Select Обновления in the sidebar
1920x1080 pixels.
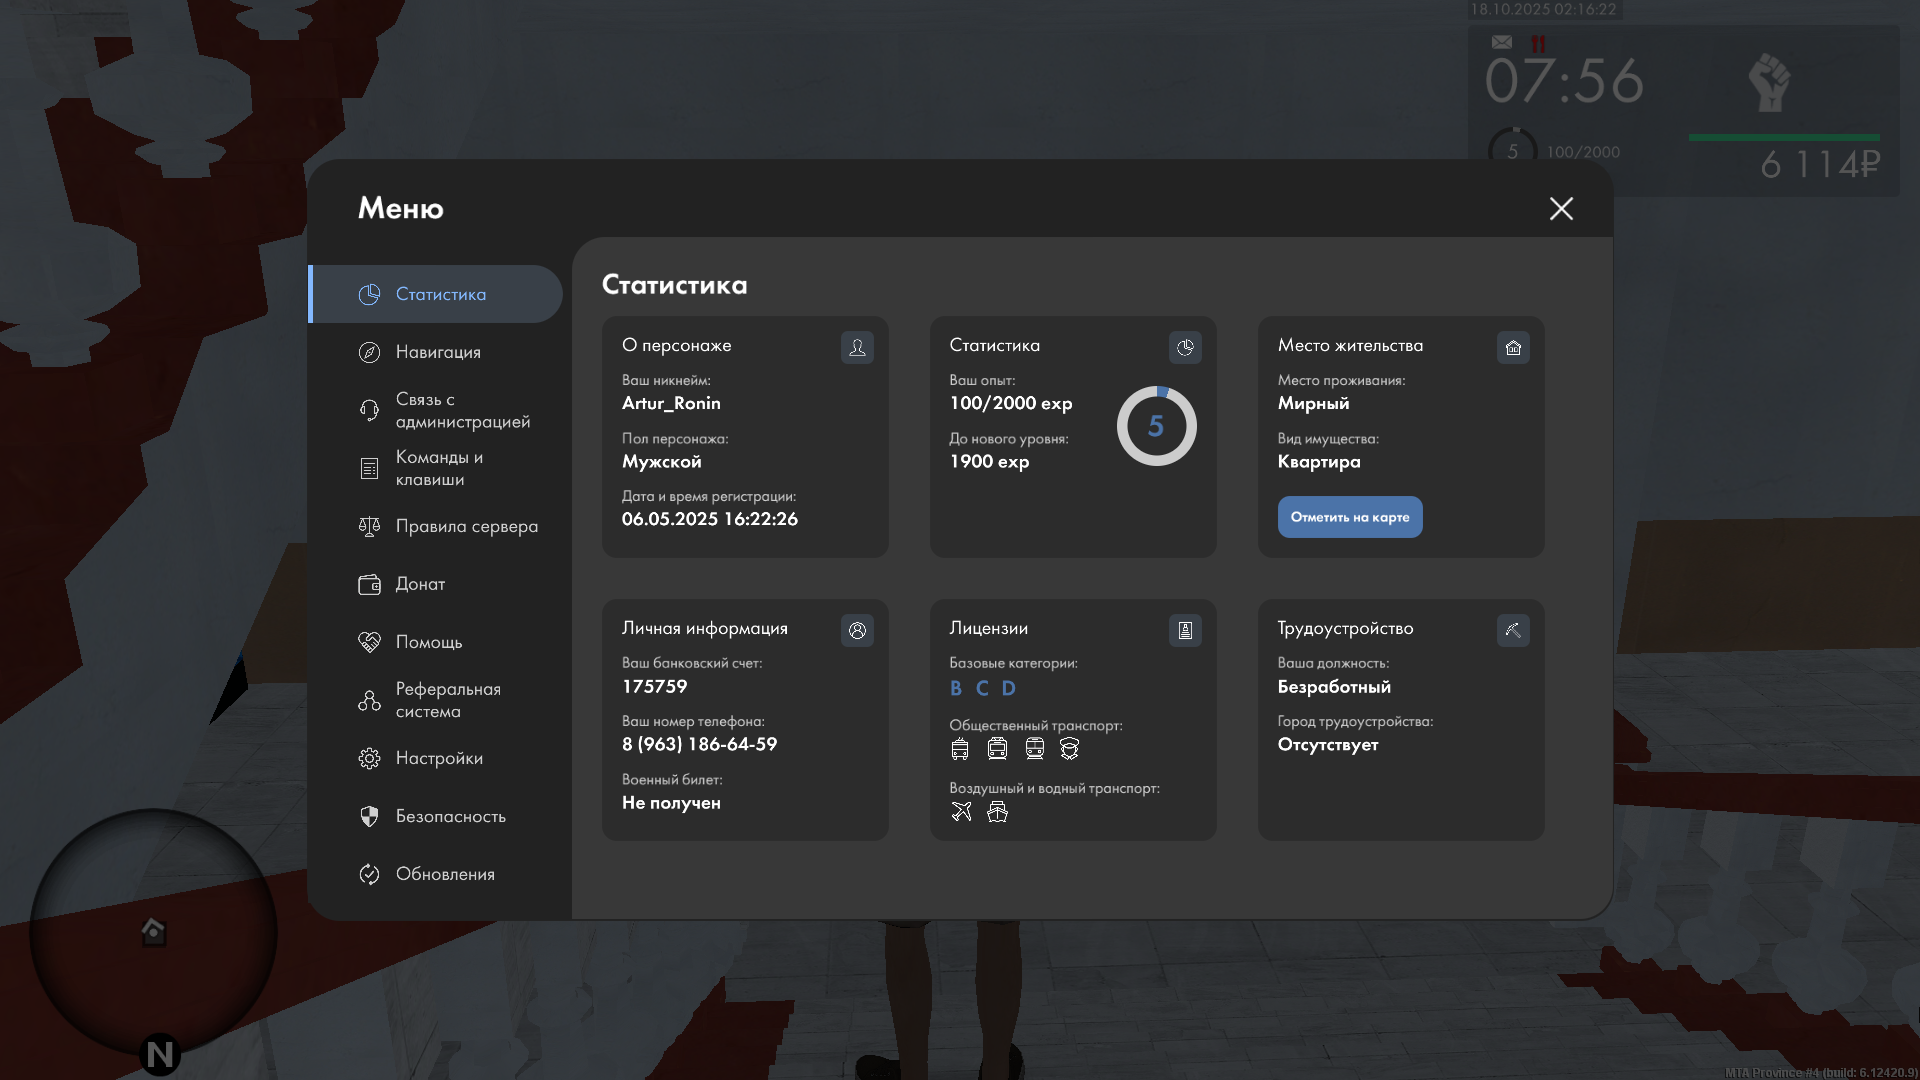(x=445, y=874)
